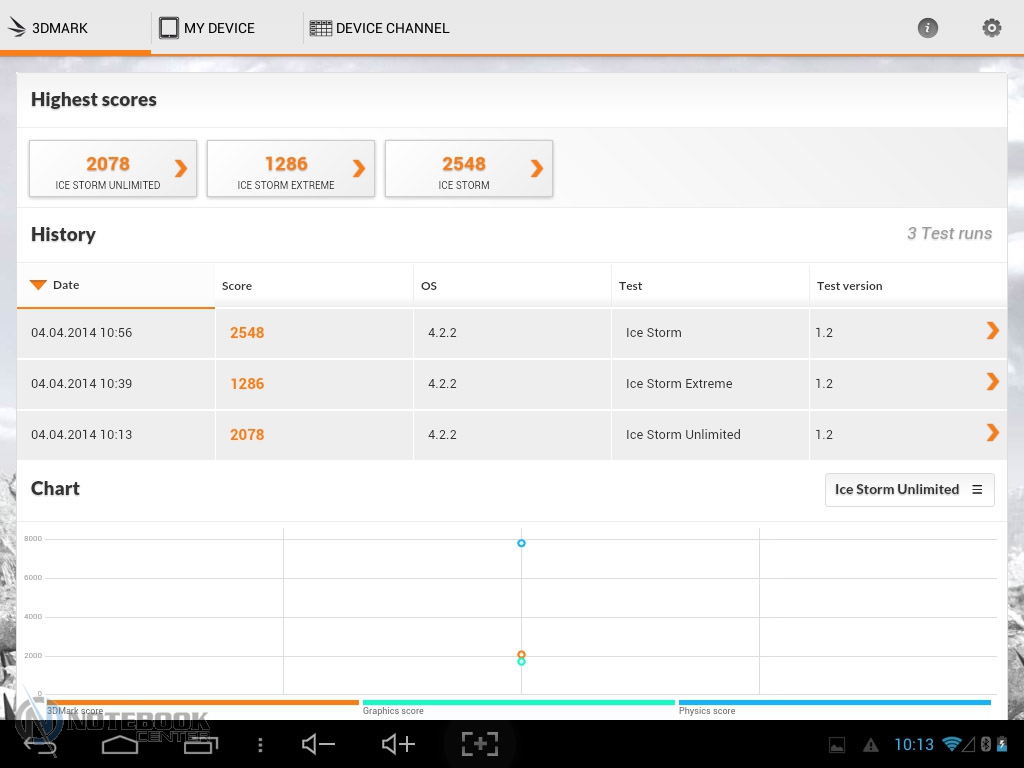Expand the Ice Storm 2548 history row arrow
1024x768 pixels.
tap(992, 331)
